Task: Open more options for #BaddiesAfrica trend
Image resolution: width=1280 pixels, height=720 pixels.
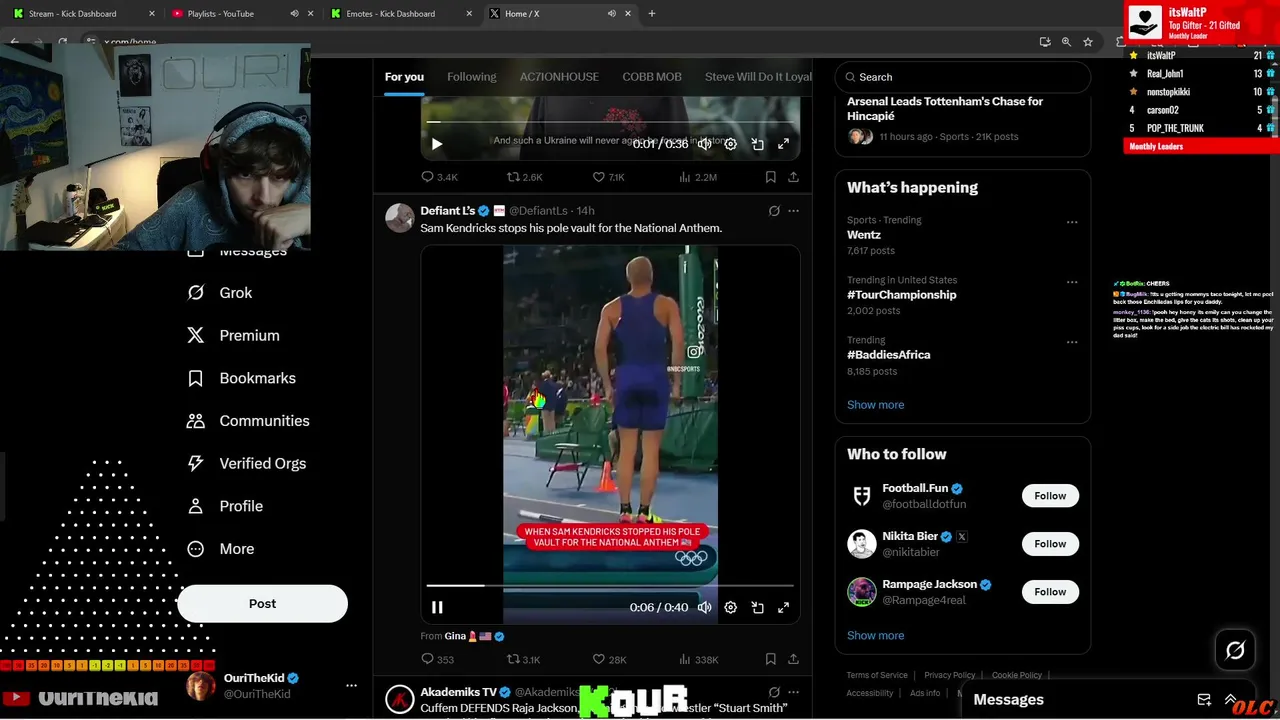Action: (1072, 342)
